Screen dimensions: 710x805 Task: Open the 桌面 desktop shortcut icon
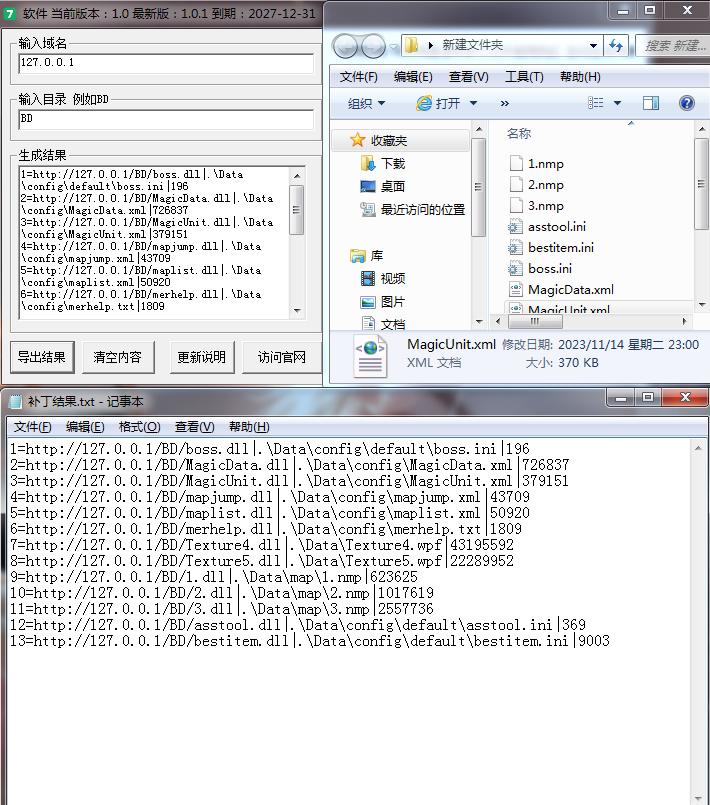pyautogui.click(x=368, y=186)
